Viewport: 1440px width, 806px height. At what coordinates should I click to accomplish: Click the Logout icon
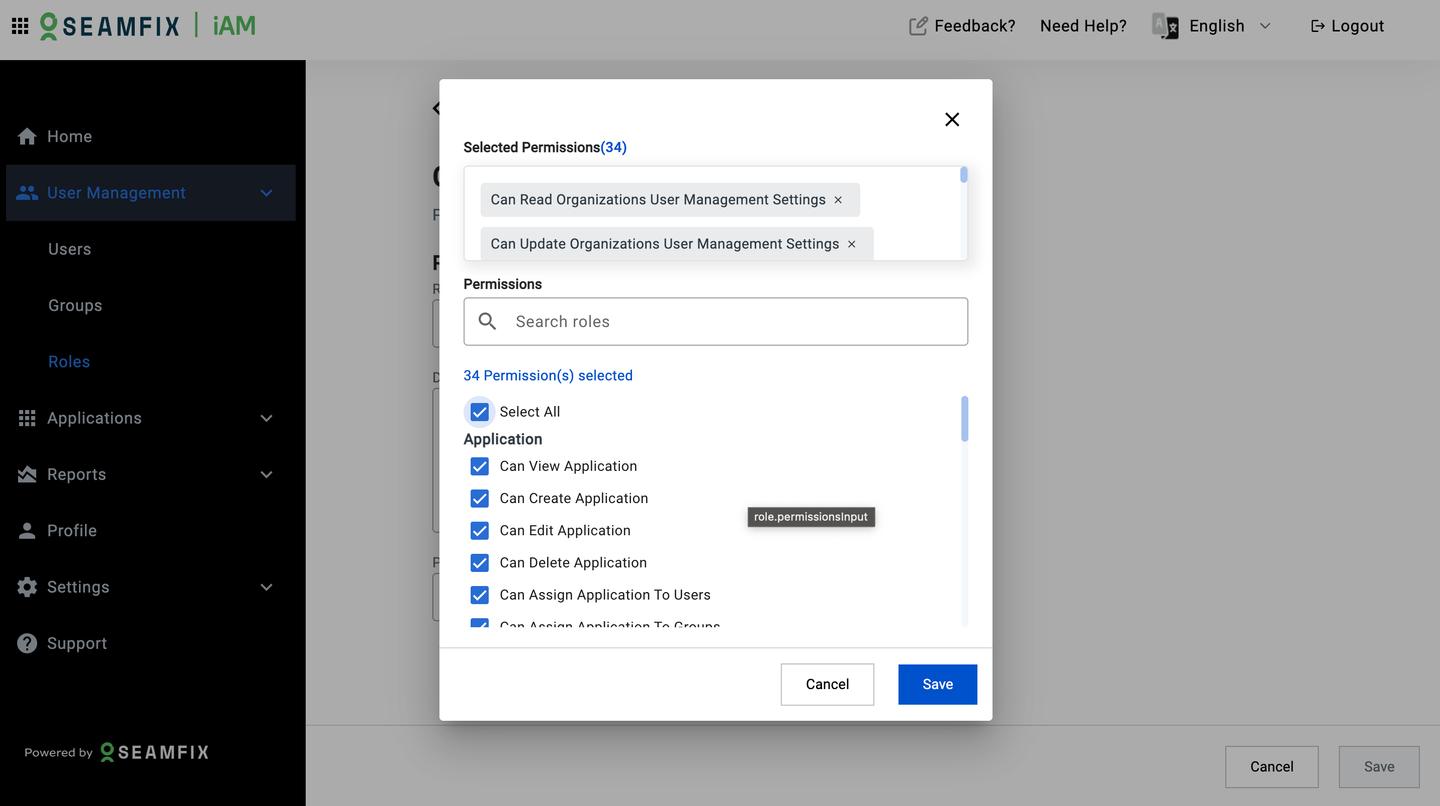(1317, 26)
